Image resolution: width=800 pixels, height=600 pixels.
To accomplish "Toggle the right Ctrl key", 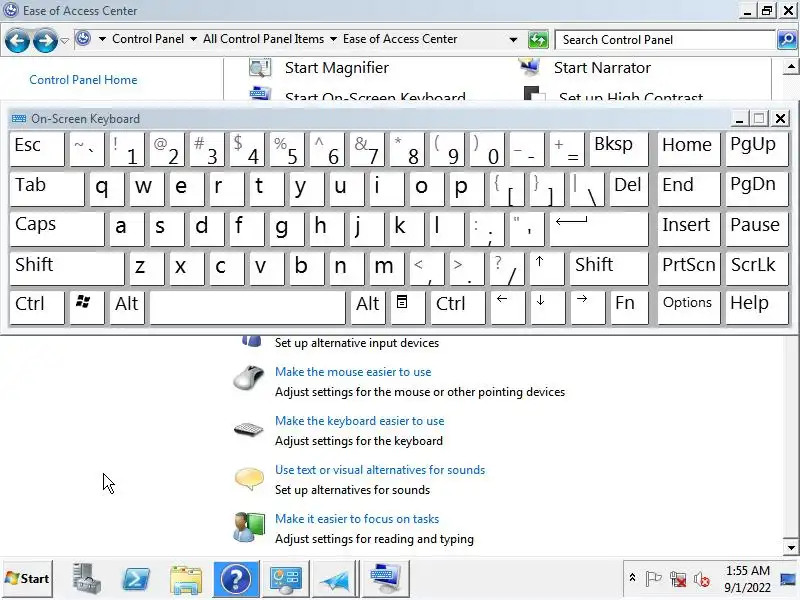I will pos(458,307).
